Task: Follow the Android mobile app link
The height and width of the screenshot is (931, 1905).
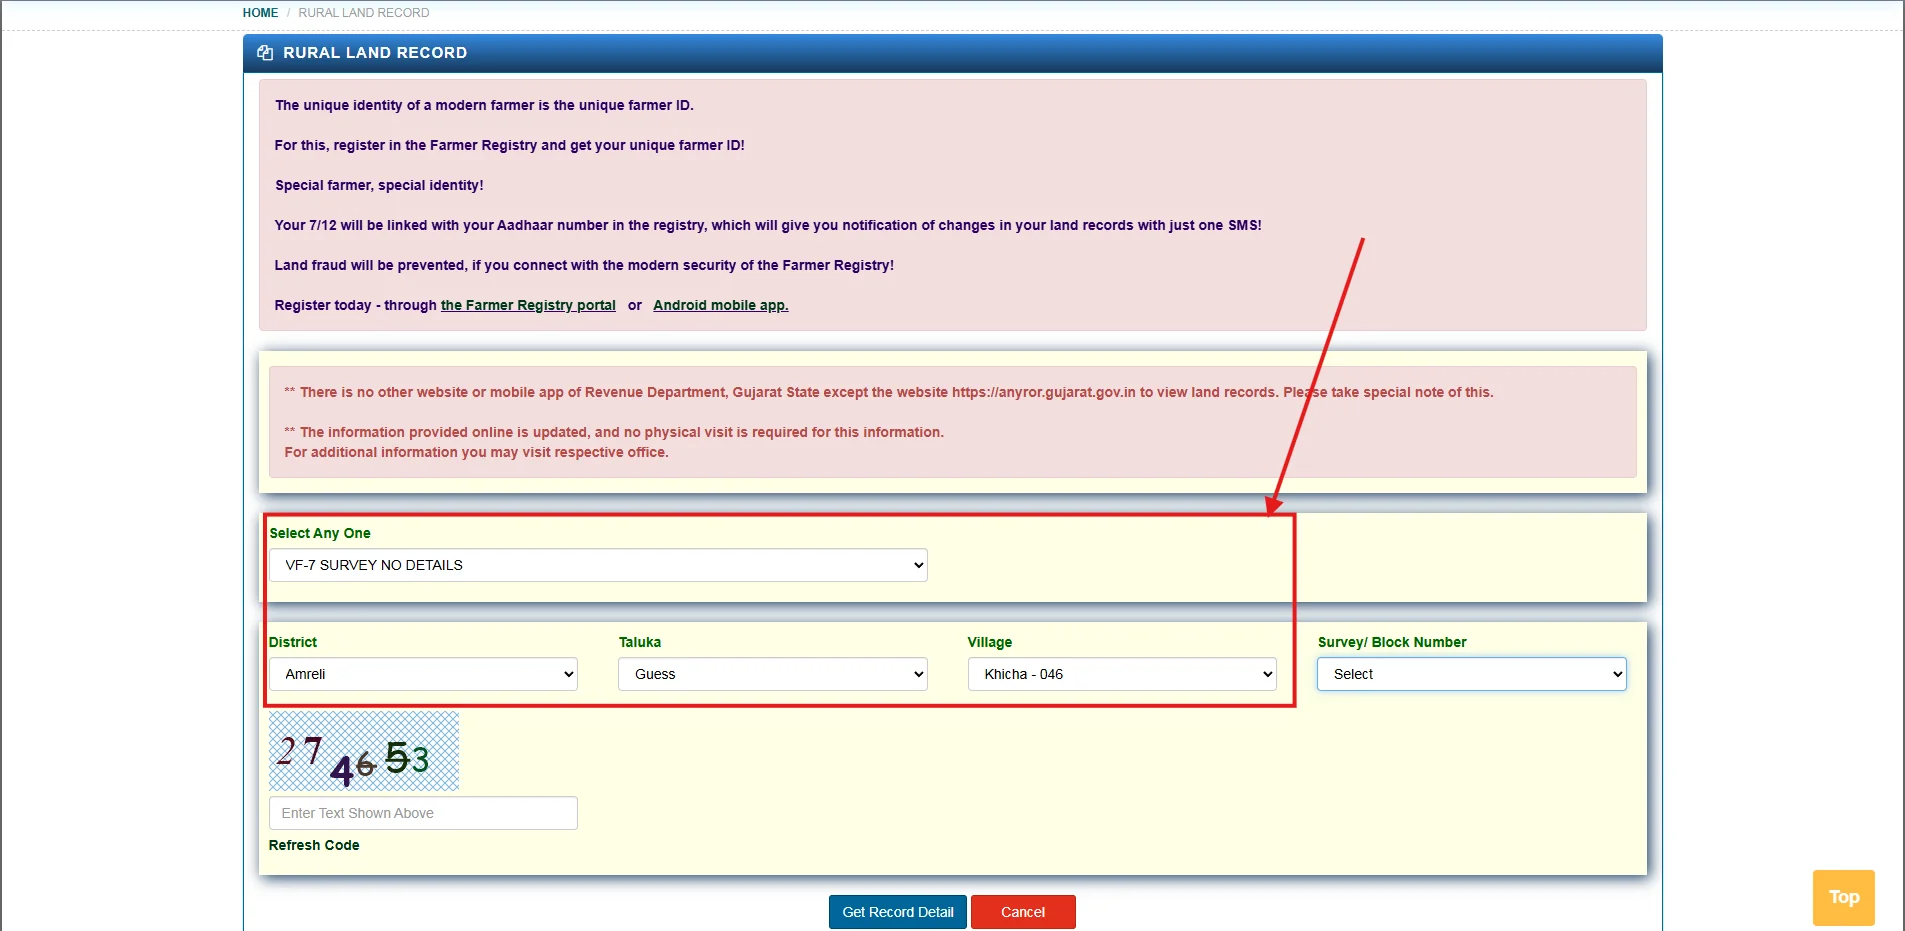Action: 720,305
